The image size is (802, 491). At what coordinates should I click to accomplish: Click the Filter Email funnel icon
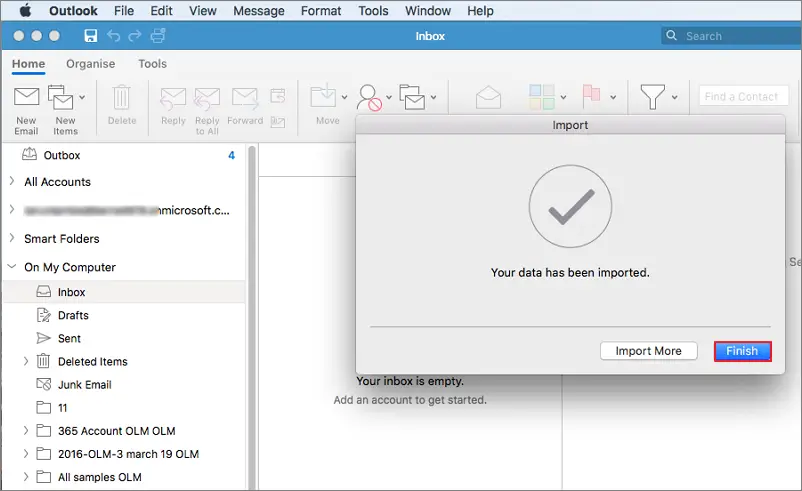(x=653, y=97)
